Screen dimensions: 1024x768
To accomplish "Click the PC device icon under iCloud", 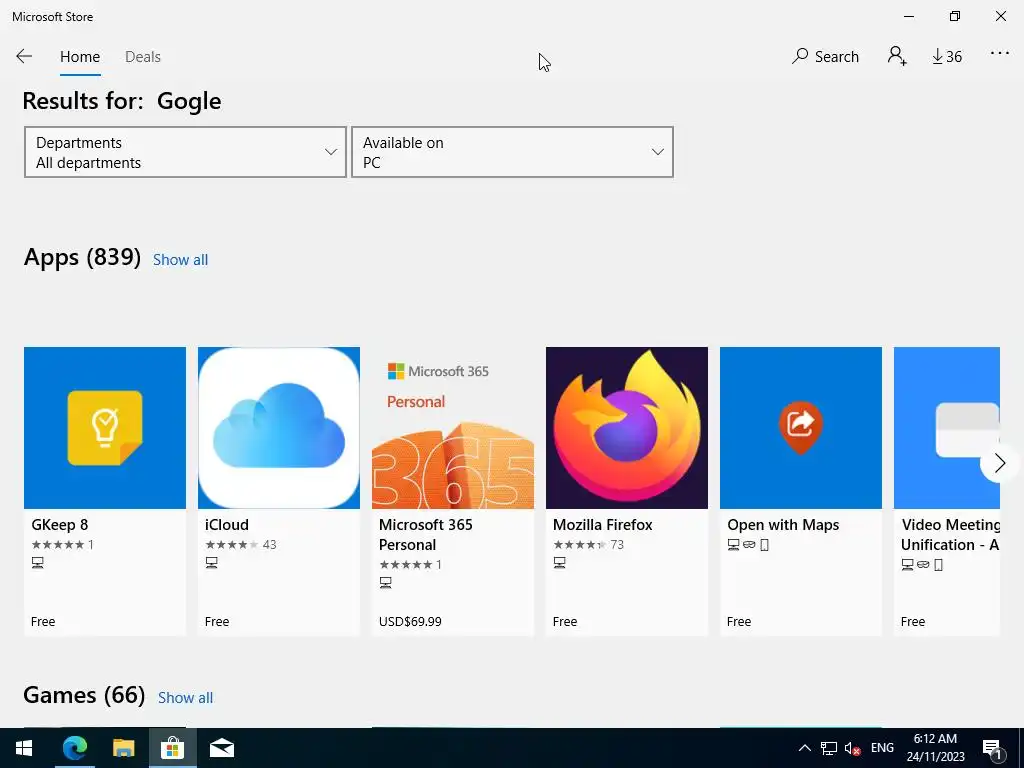I will 212,563.
